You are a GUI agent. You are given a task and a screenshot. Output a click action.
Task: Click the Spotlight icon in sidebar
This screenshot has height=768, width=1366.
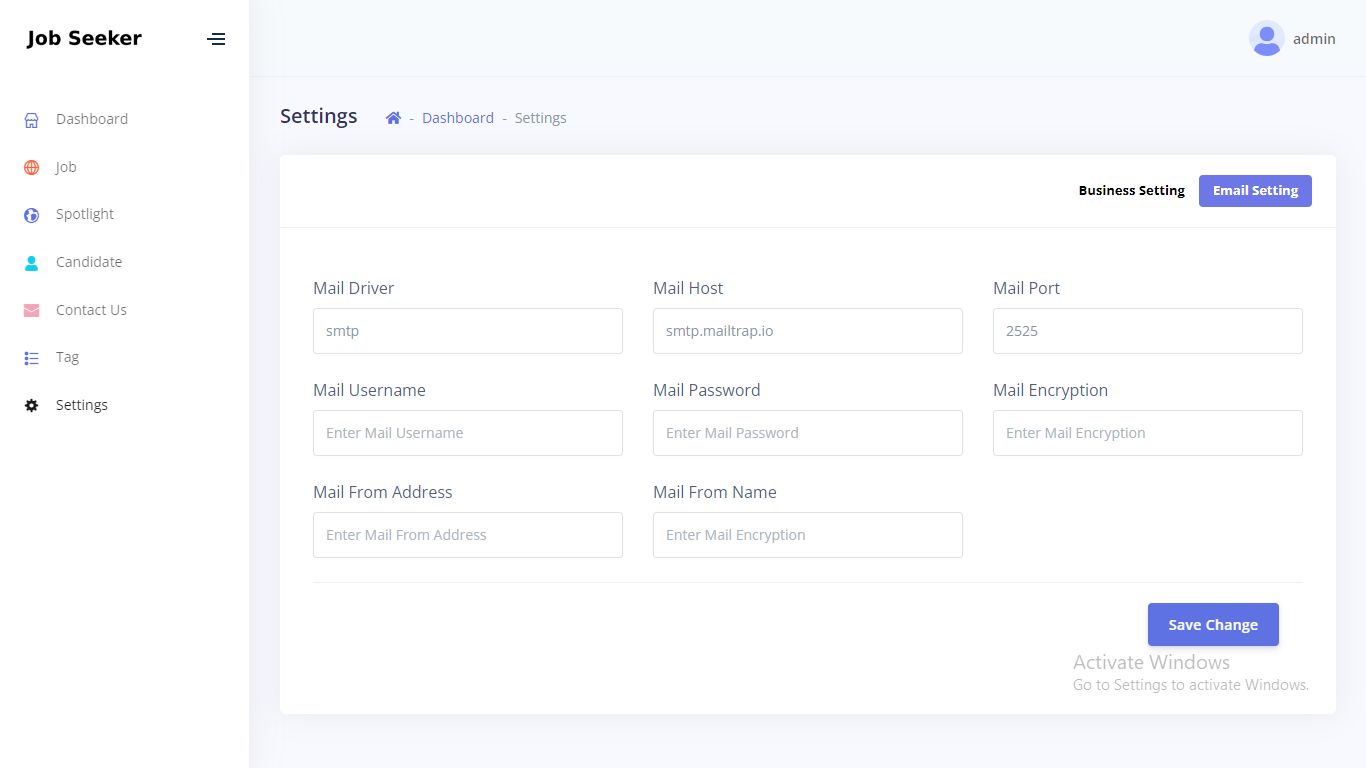pyautogui.click(x=31, y=215)
